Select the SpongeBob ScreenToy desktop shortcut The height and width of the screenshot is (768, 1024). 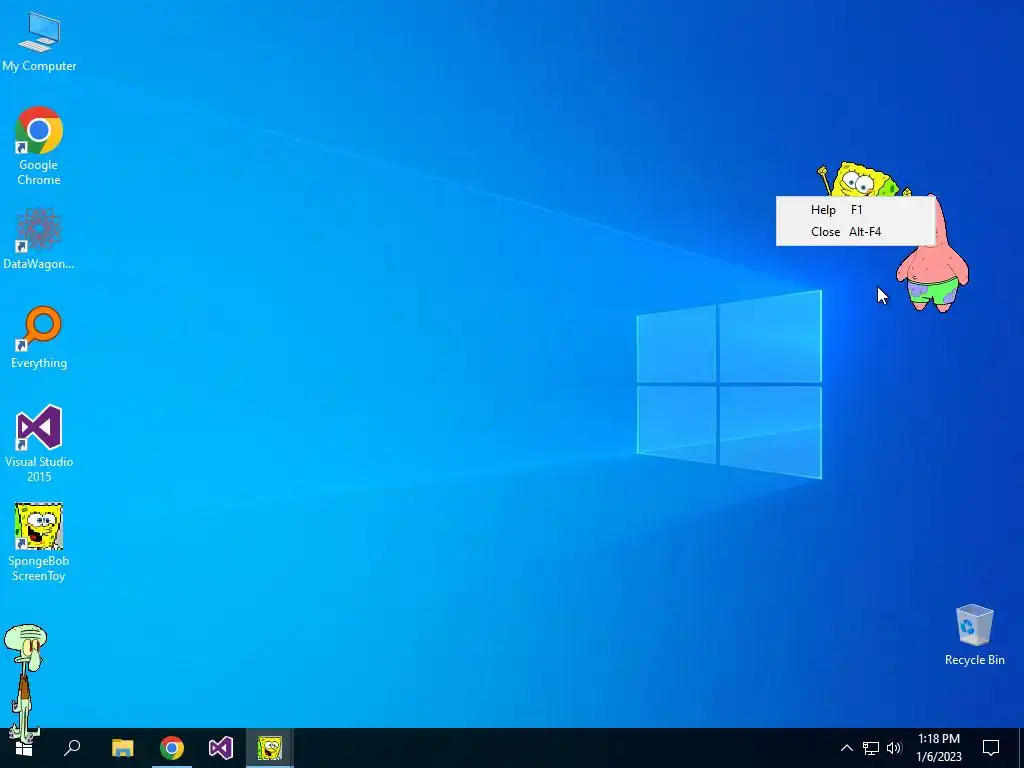tap(39, 542)
